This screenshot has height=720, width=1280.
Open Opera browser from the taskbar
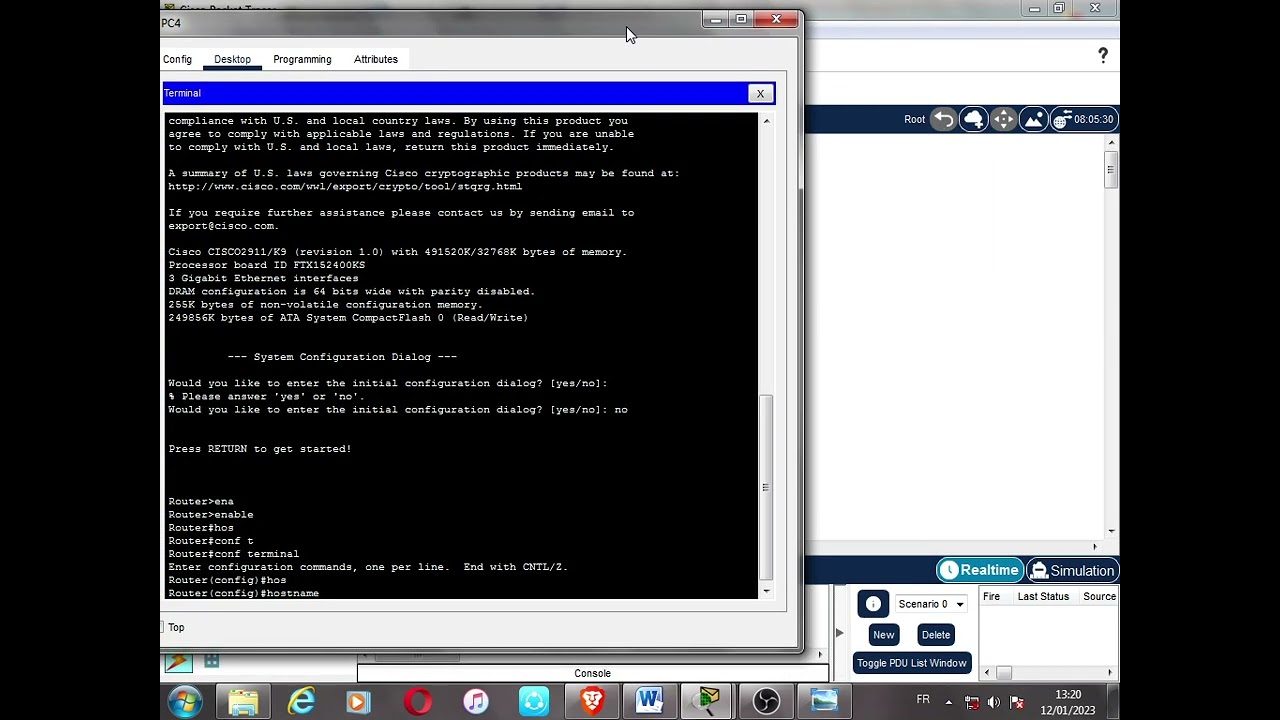tap(417, 702)
